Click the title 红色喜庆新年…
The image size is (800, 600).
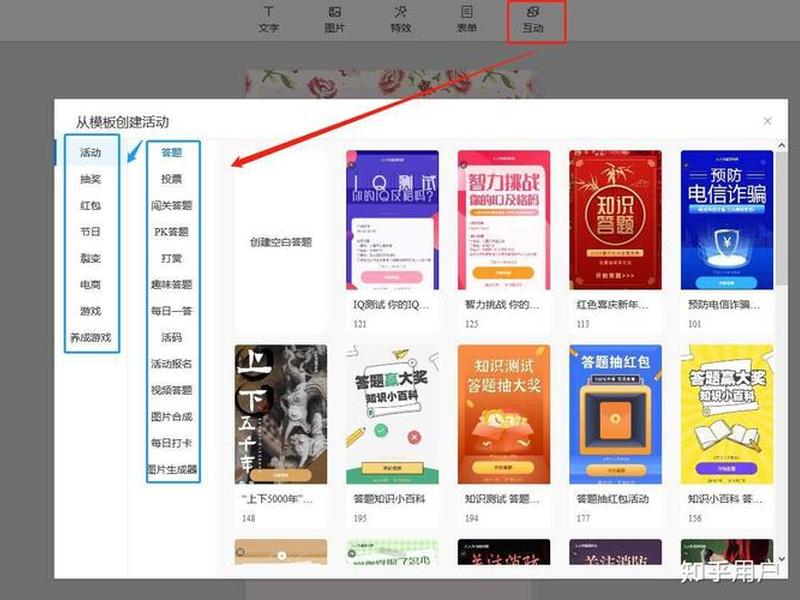click(x=613, y=305)
